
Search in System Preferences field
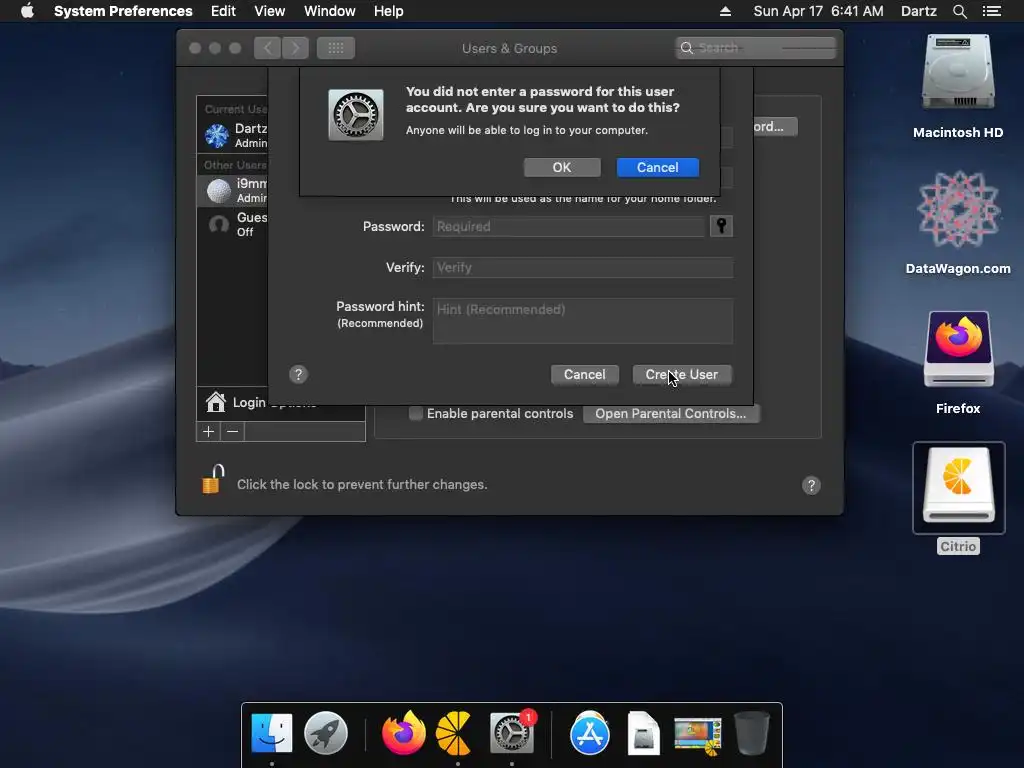coord(756,48)
